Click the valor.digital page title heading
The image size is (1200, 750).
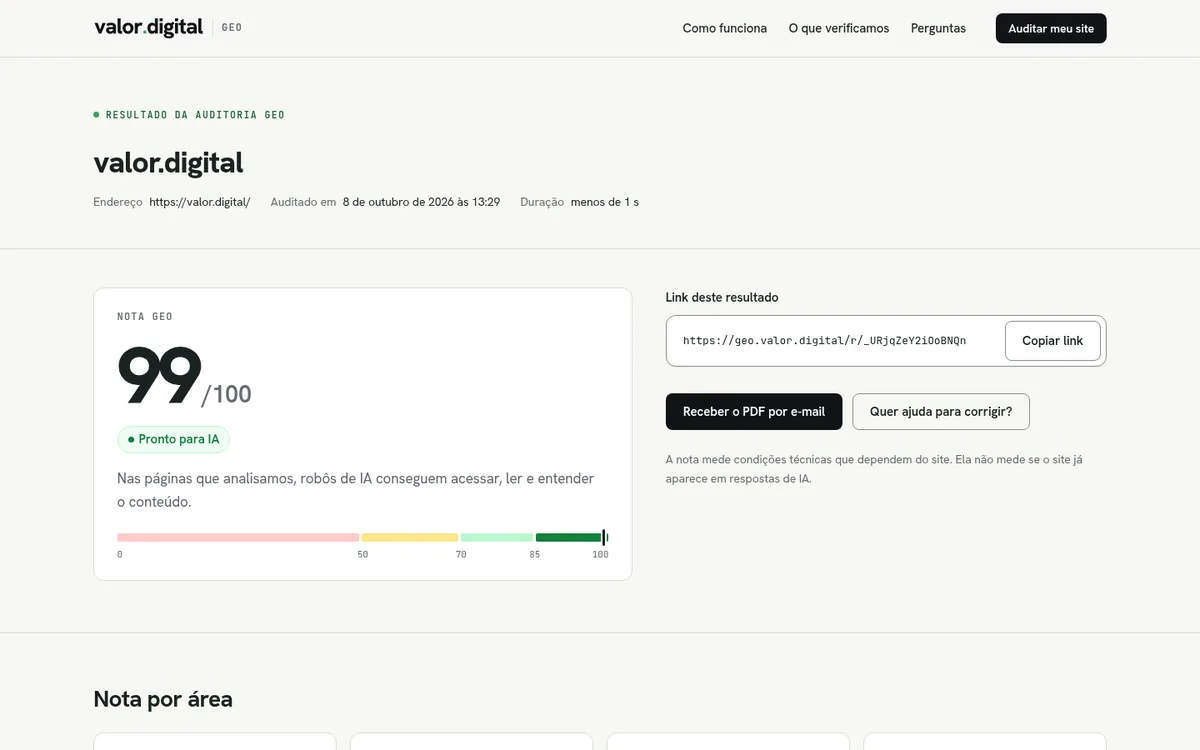click(168, 162)
